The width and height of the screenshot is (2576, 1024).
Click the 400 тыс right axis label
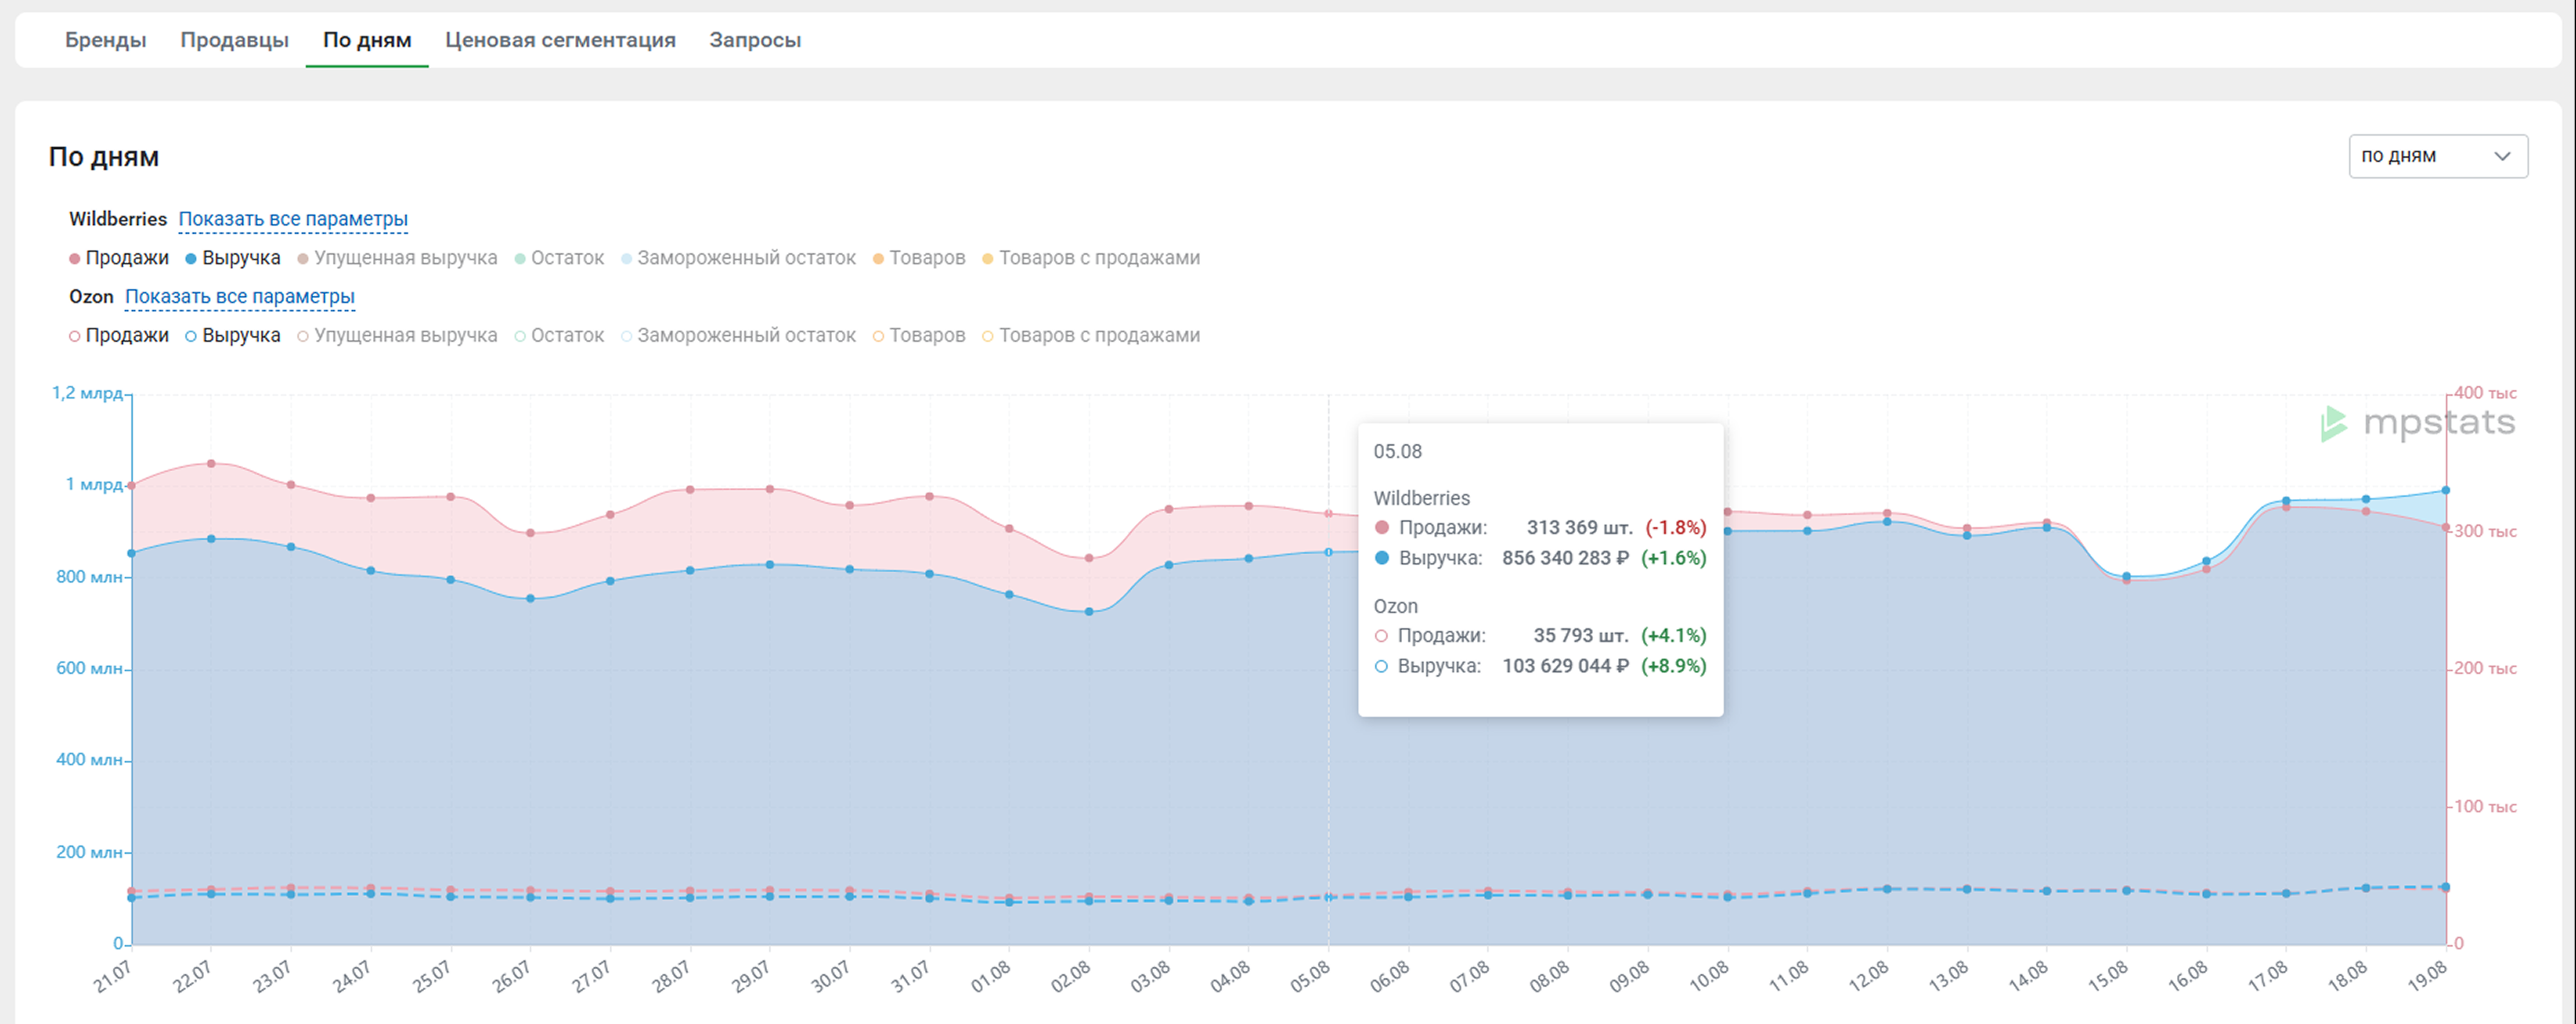pos(2486,393)
